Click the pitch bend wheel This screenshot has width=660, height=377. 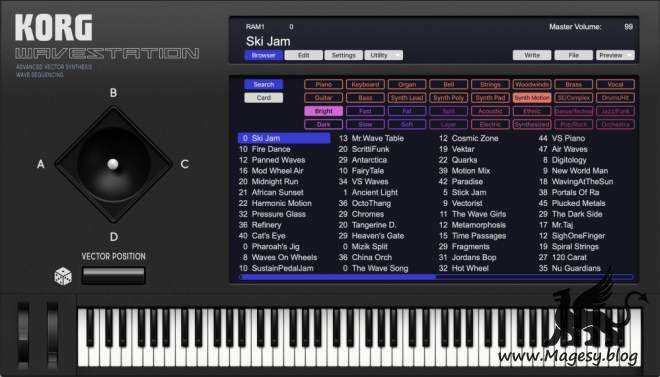pos(23,335)
